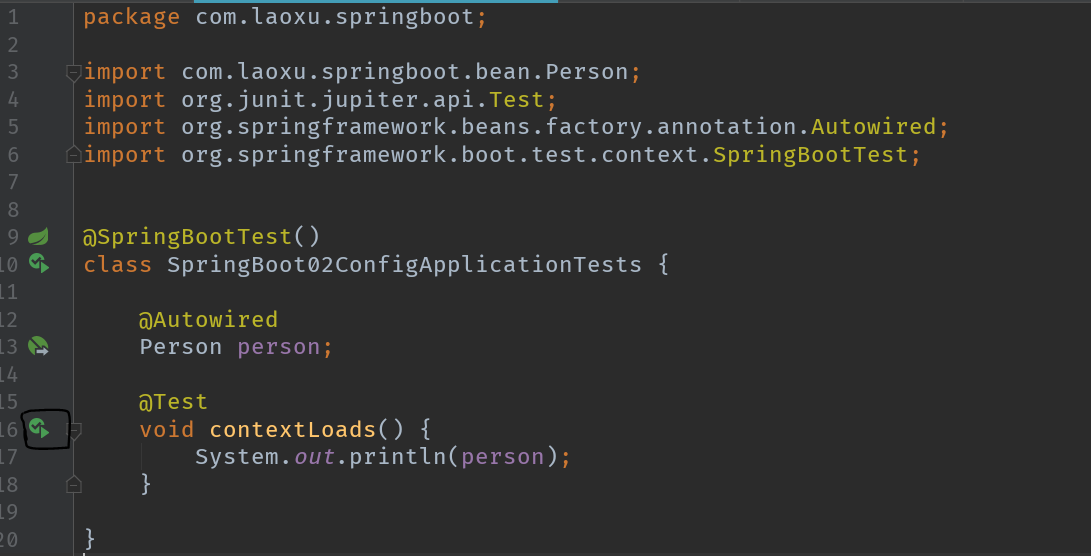The height and width of the screenshot is (556, 1091).
Task: Run the SpringBoot02ConfigApplicationTests class from the gutter
Action: [x=38, y=264]
